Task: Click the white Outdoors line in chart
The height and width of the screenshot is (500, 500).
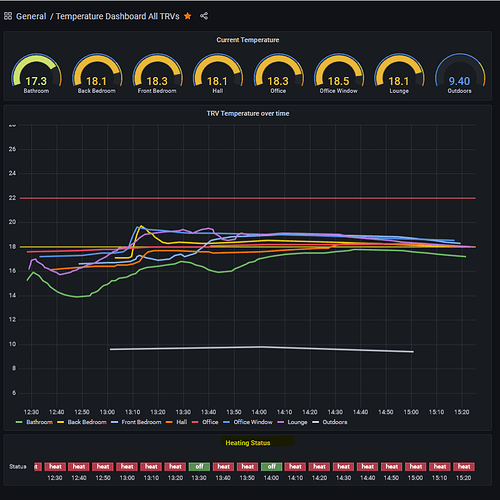Action: tap(262, 347)
